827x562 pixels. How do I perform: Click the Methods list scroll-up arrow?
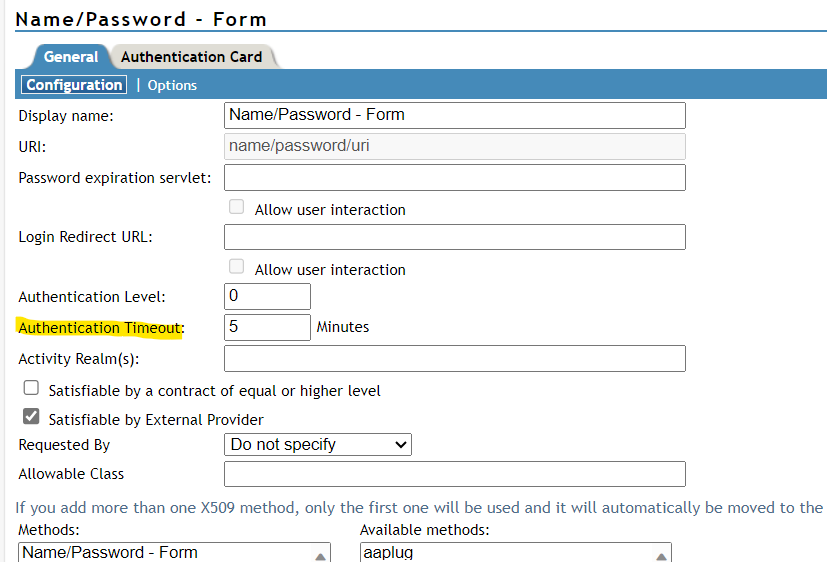click(321, 555)
